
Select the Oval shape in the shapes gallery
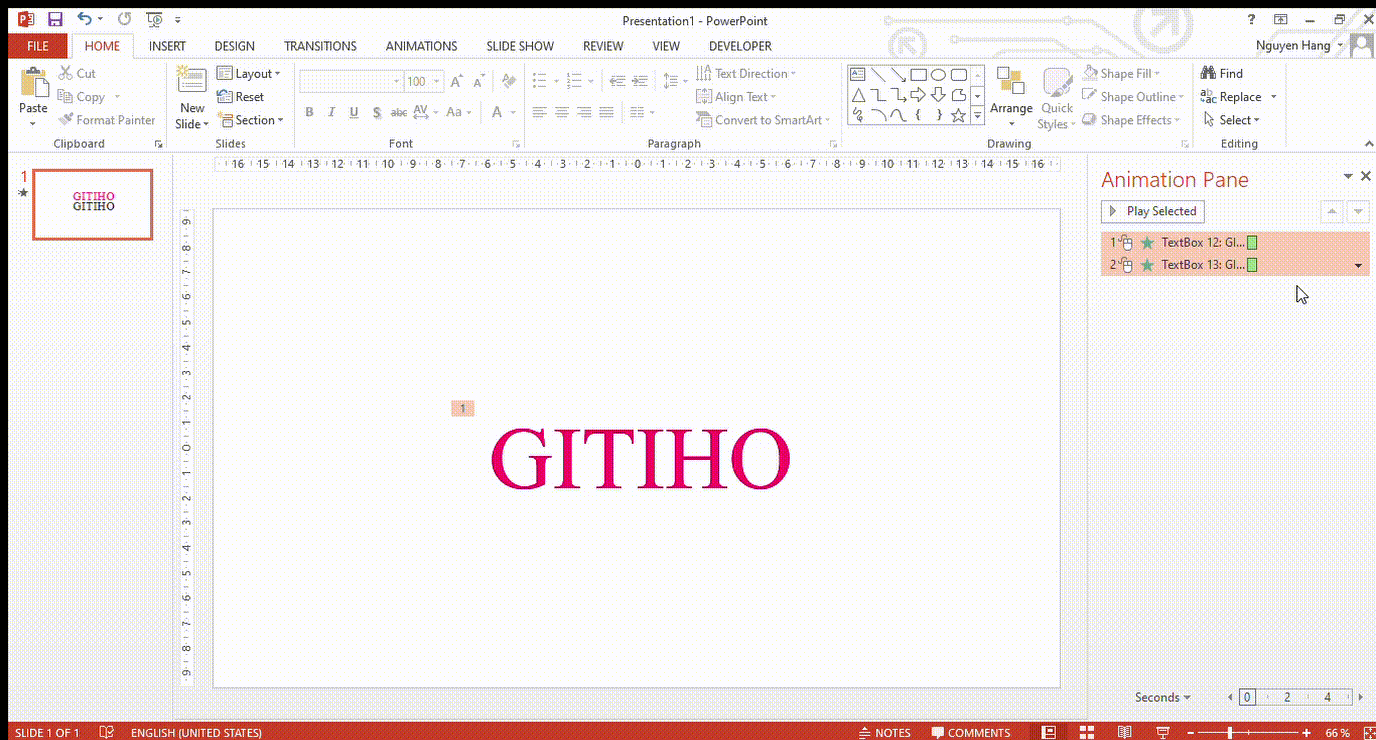point(938,74)
